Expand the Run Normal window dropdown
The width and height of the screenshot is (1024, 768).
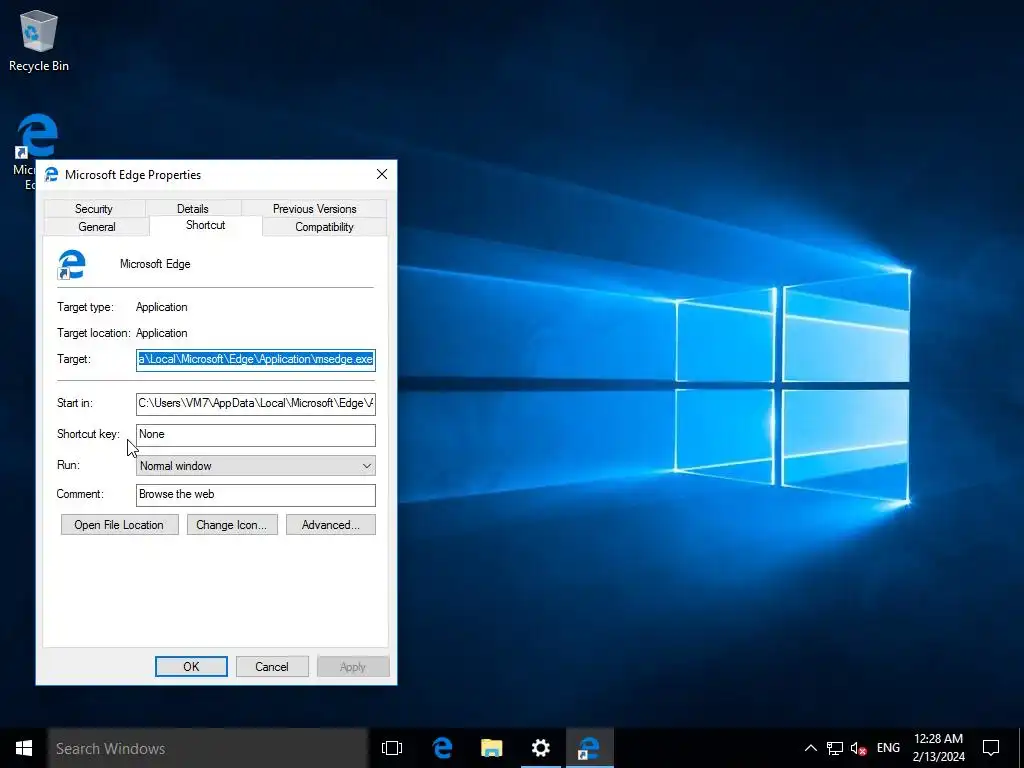pos(255,466)
